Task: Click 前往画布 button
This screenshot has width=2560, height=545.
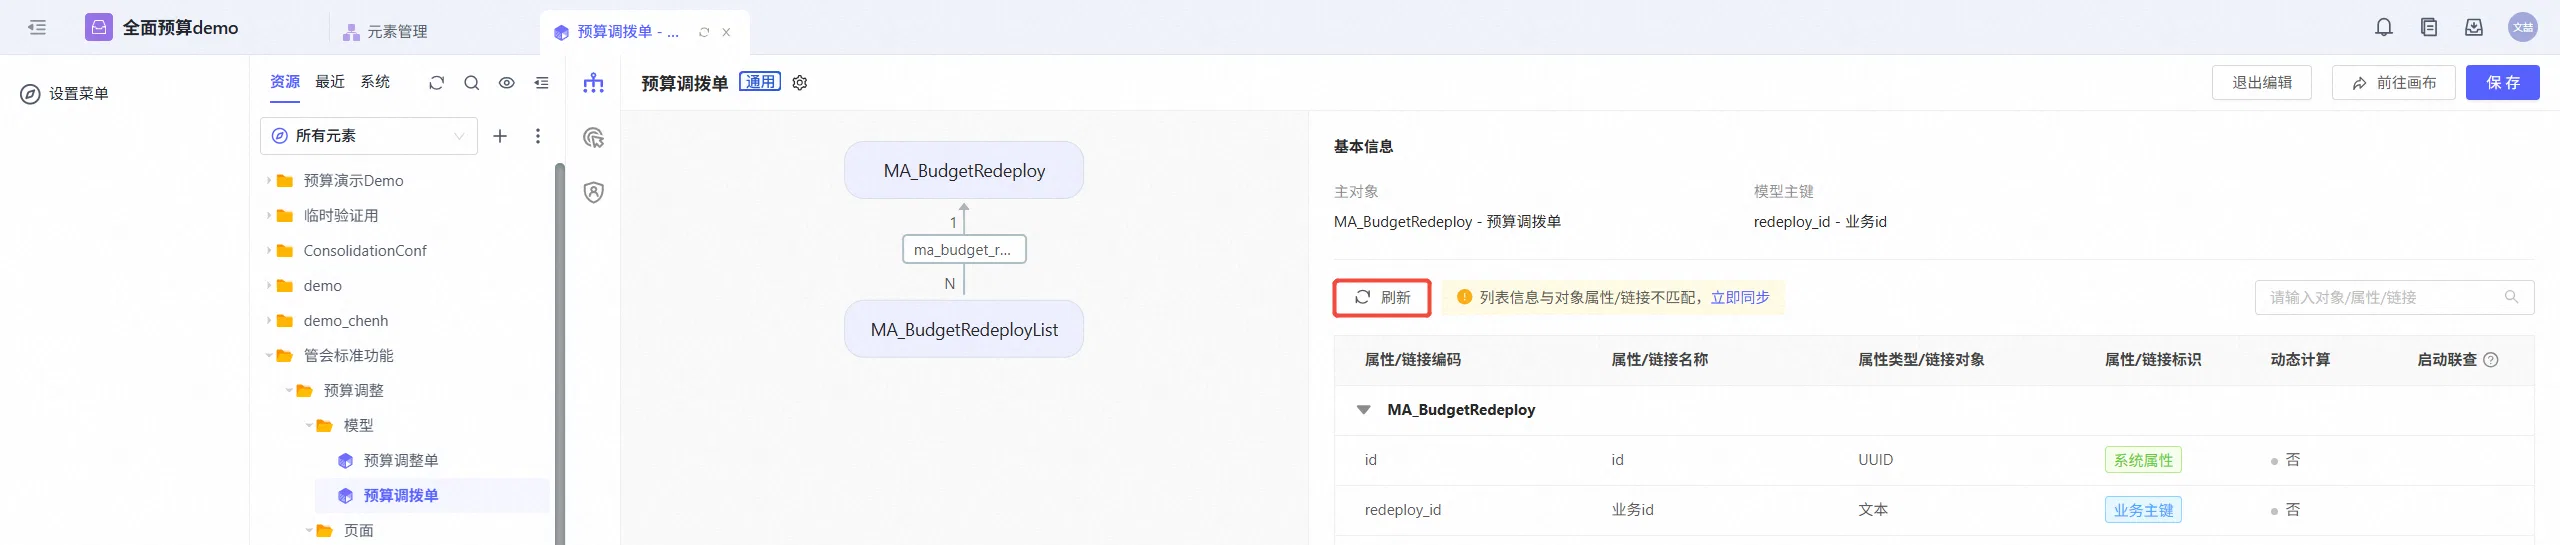Action: point(2394,83)
